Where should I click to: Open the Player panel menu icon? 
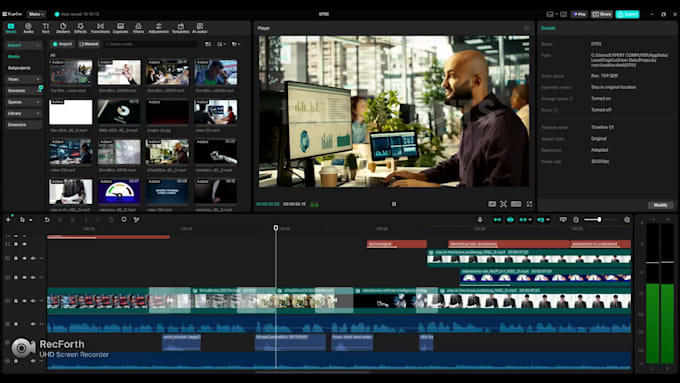tap(526, 28)
